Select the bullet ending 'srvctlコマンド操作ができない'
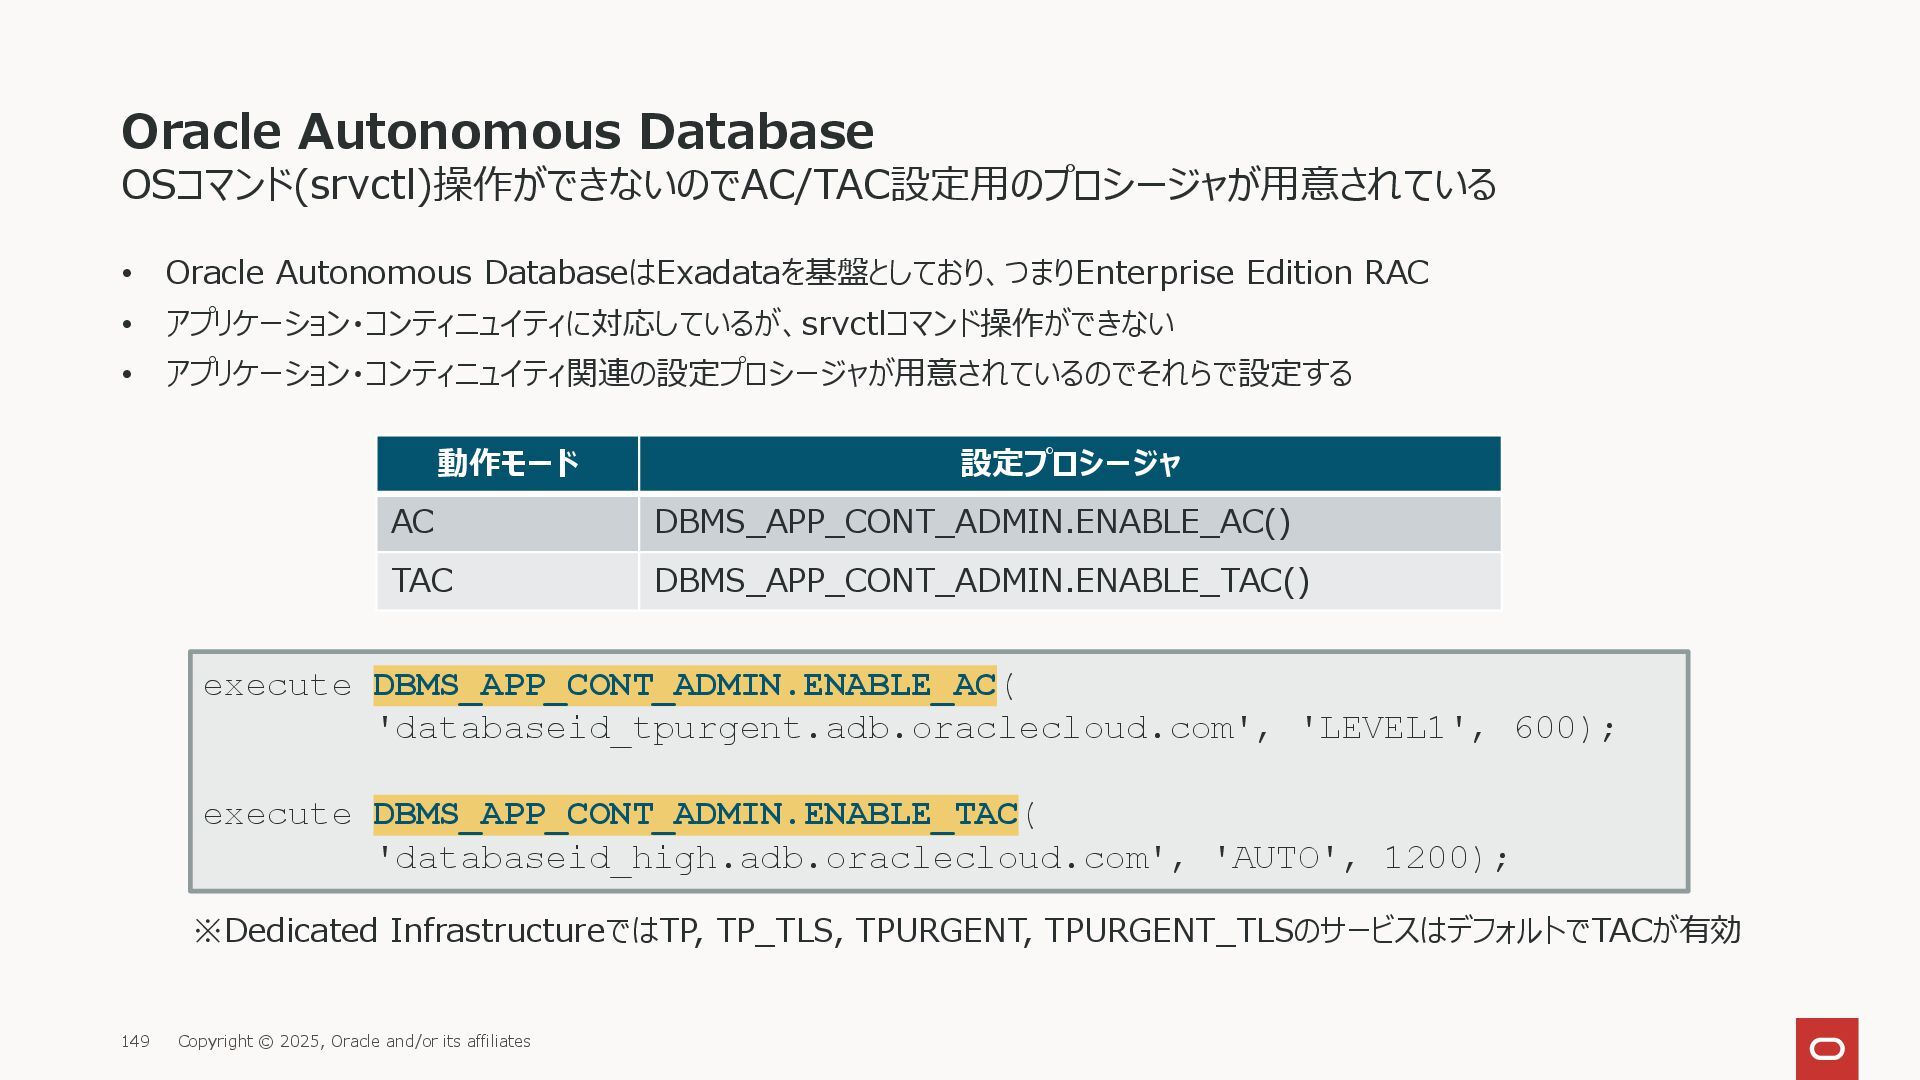The width and height of the screenshot is (1920, 1080). click(x=669, y=323)
